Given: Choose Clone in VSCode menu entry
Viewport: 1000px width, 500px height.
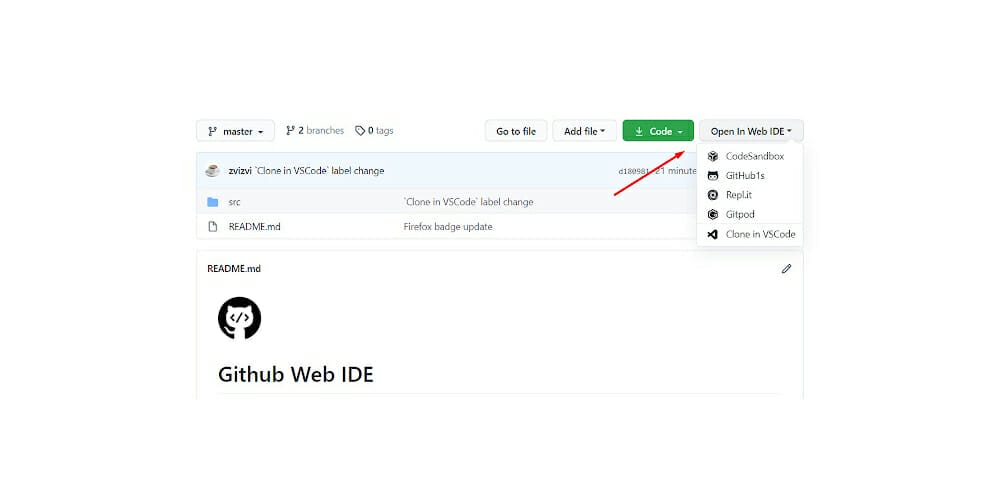Looking at the screenshot, I should (750, 234).
